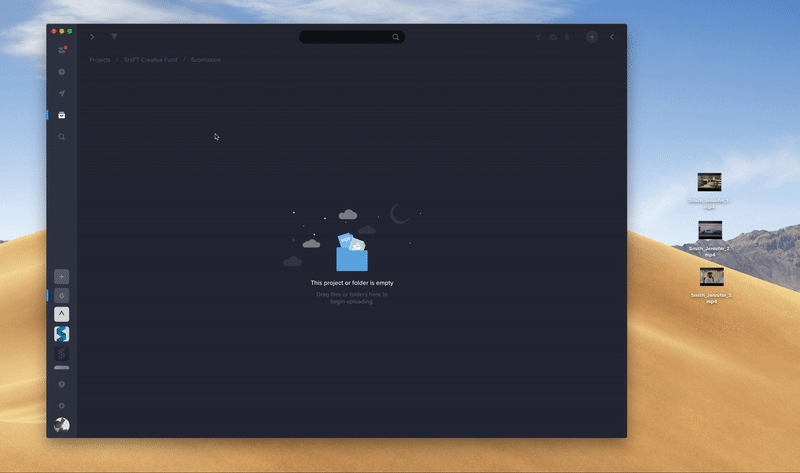
Task: Open the user profile avatar
Action: point(62,425)
